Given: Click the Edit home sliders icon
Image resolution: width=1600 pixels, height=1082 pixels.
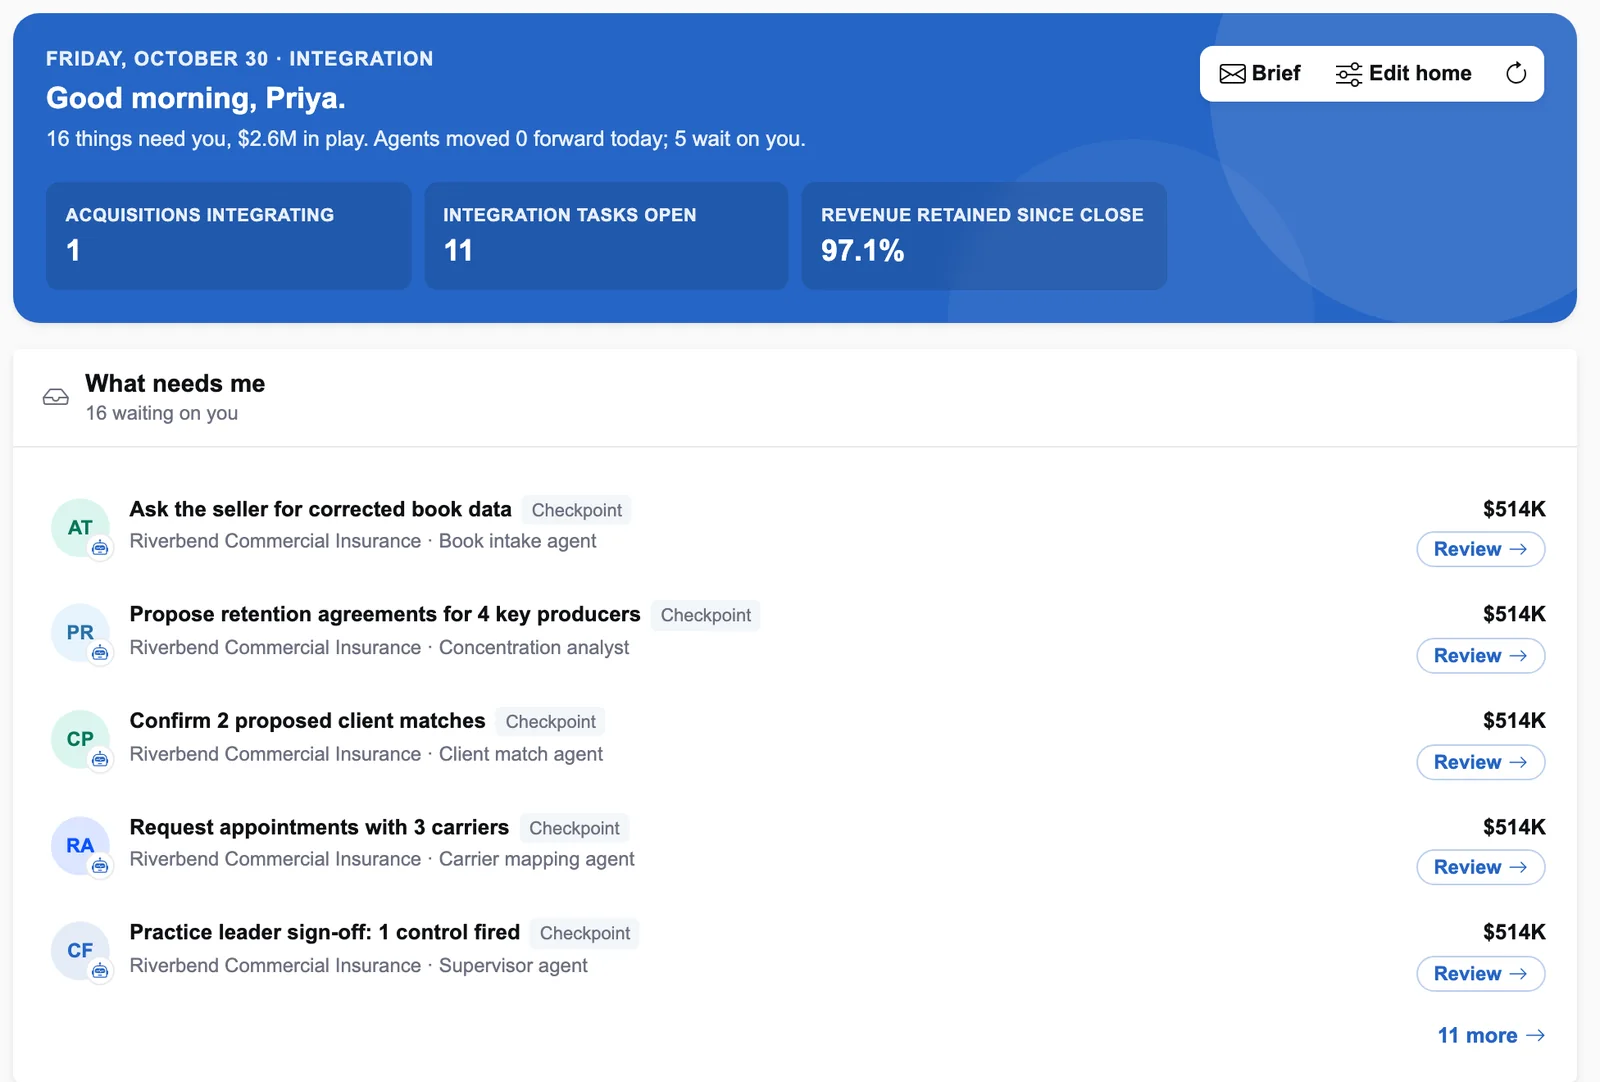Looking at the screenshot, I should pos(1348,74).
